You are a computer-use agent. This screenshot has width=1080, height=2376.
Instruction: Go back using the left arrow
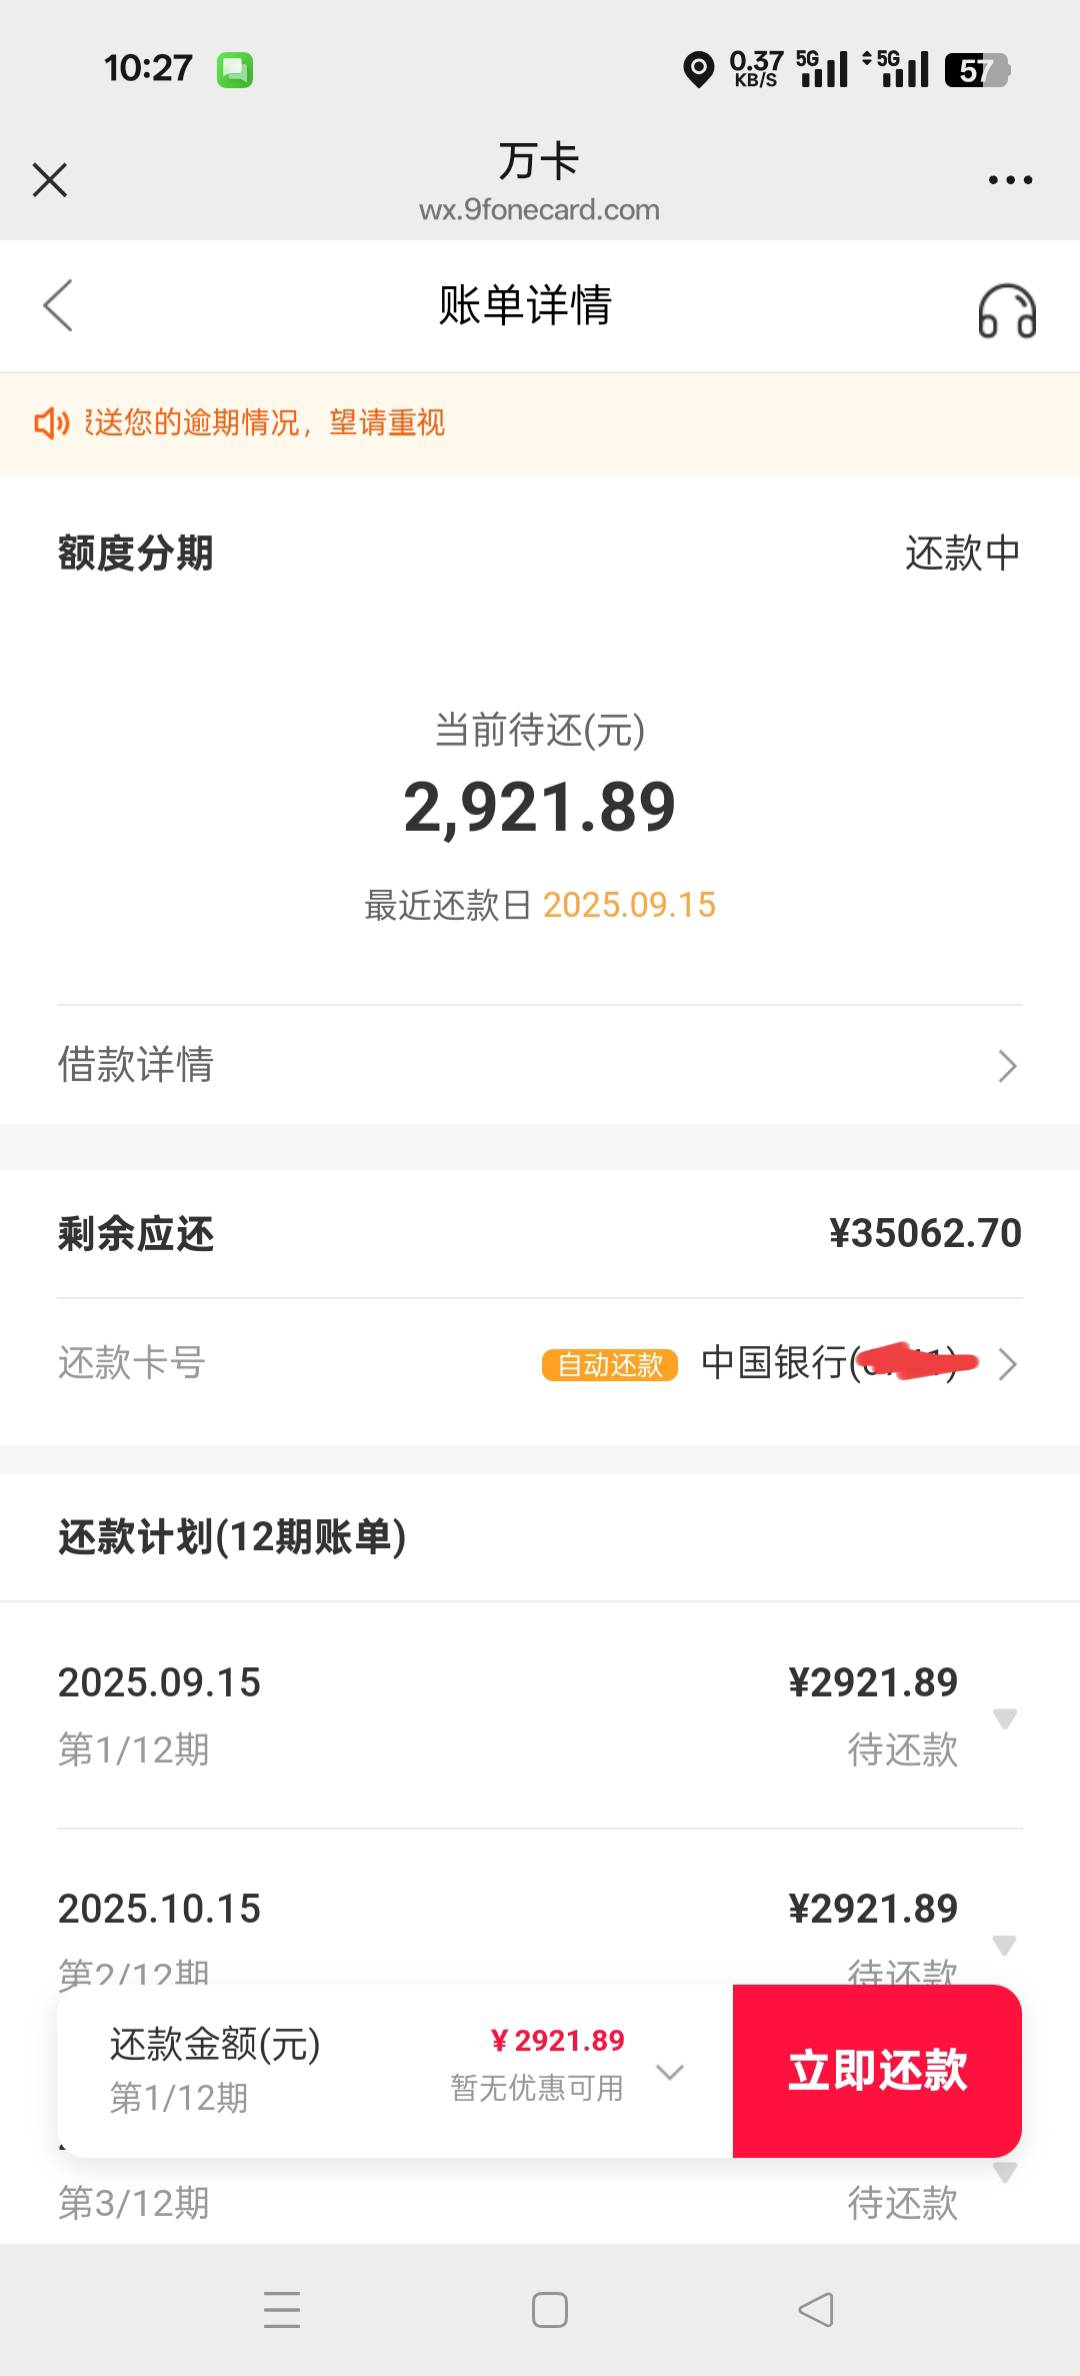point(58,305)
